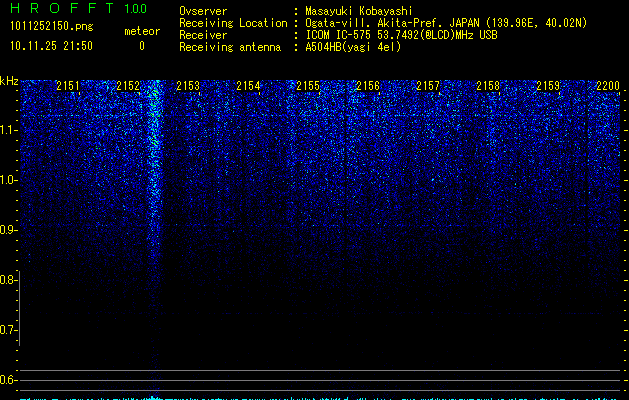Click the 2156 time marker

click(x=368, y=86)
